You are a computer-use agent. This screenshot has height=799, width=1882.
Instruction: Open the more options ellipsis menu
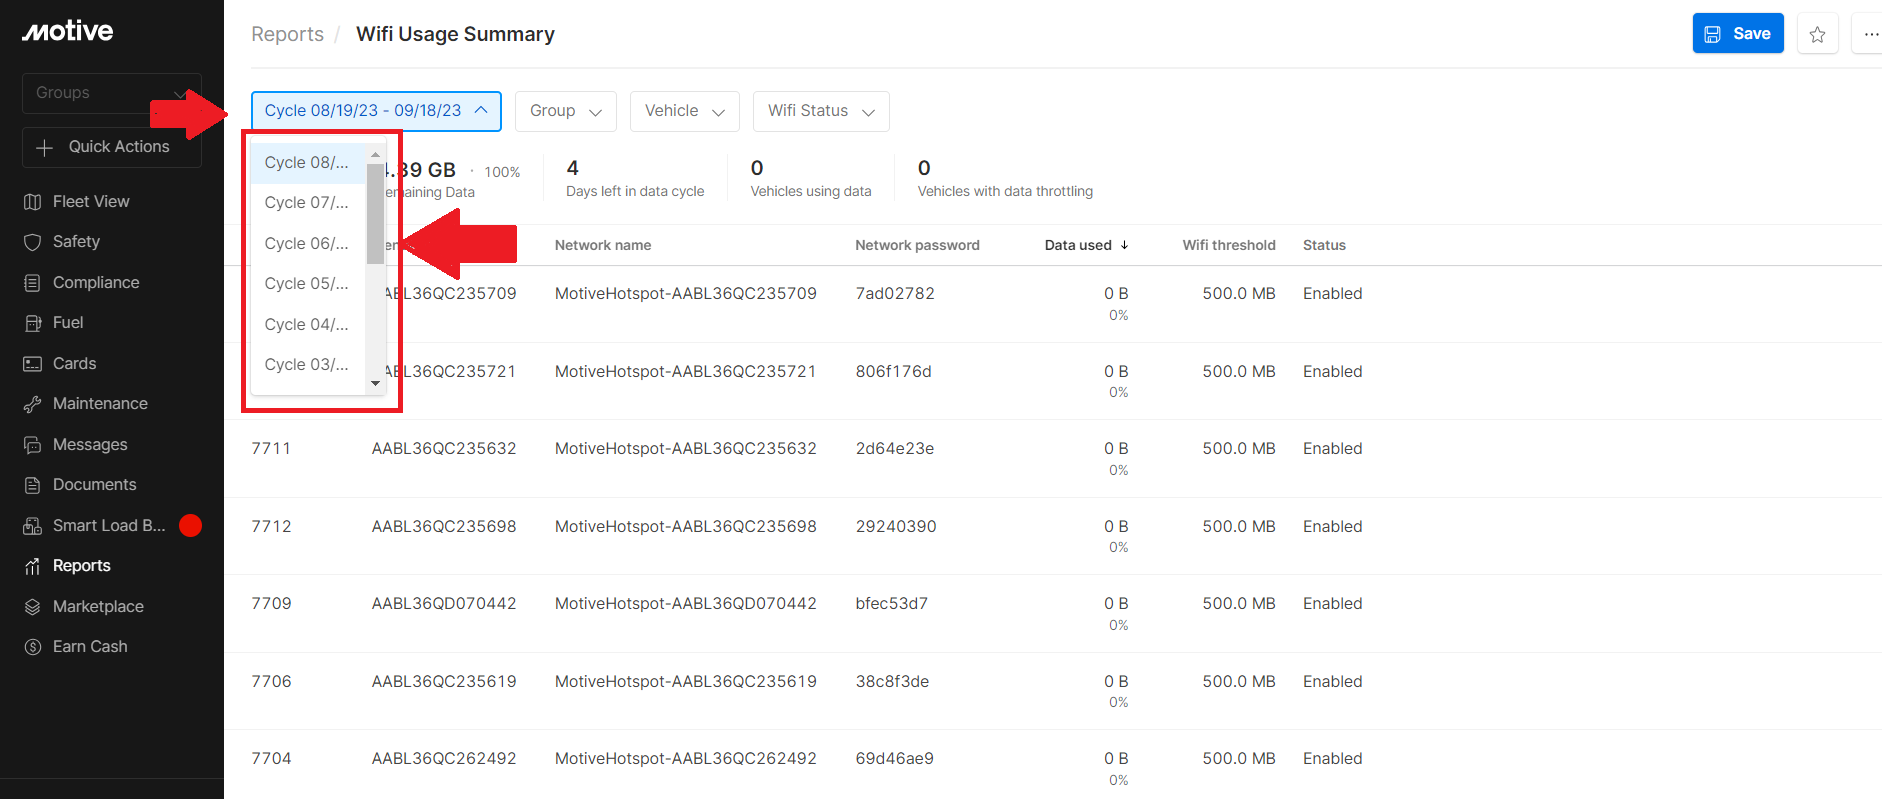(1870, 34)
